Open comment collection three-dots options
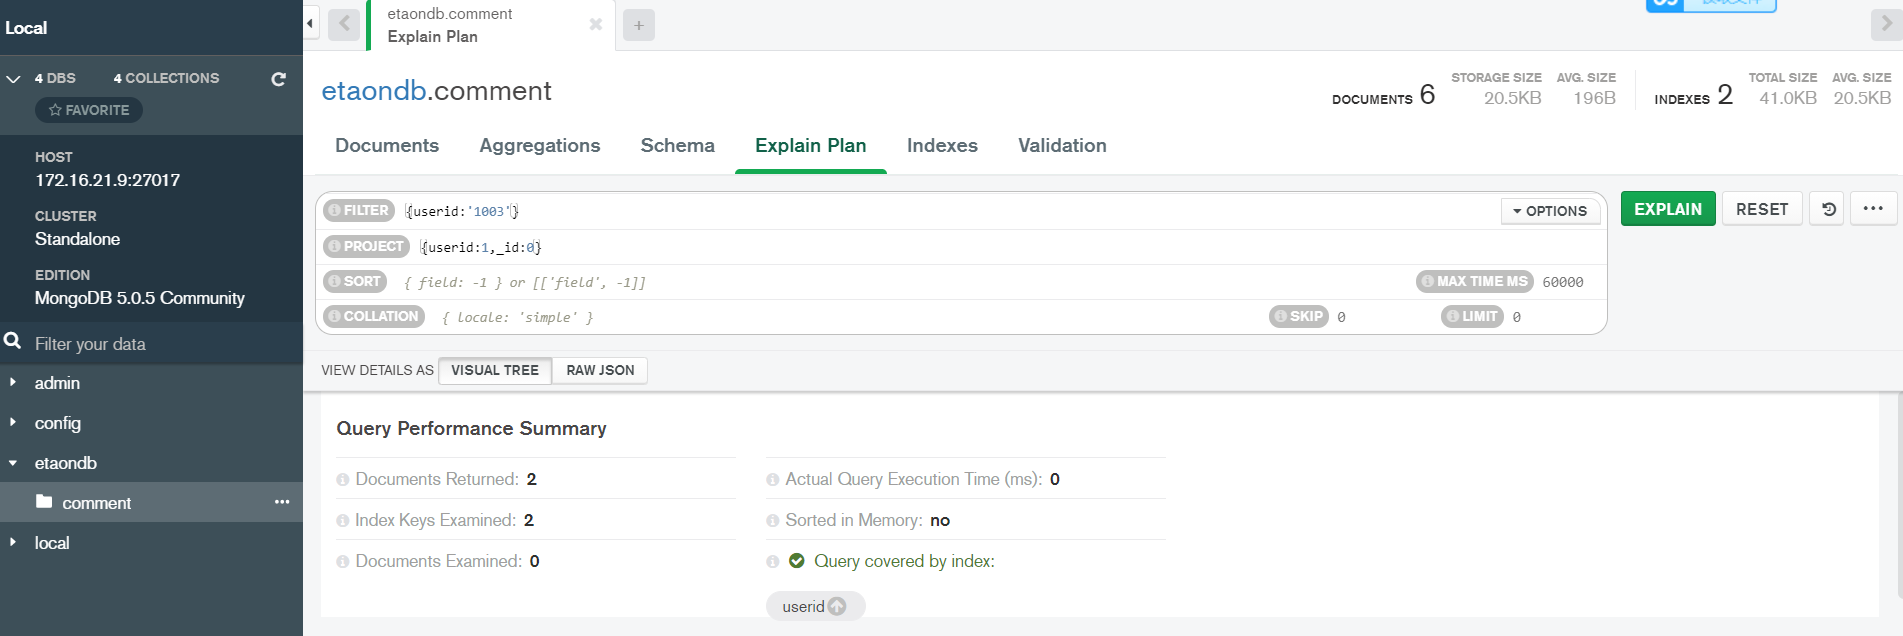This screenshot has width=1903, height=636. click(282, 502)
